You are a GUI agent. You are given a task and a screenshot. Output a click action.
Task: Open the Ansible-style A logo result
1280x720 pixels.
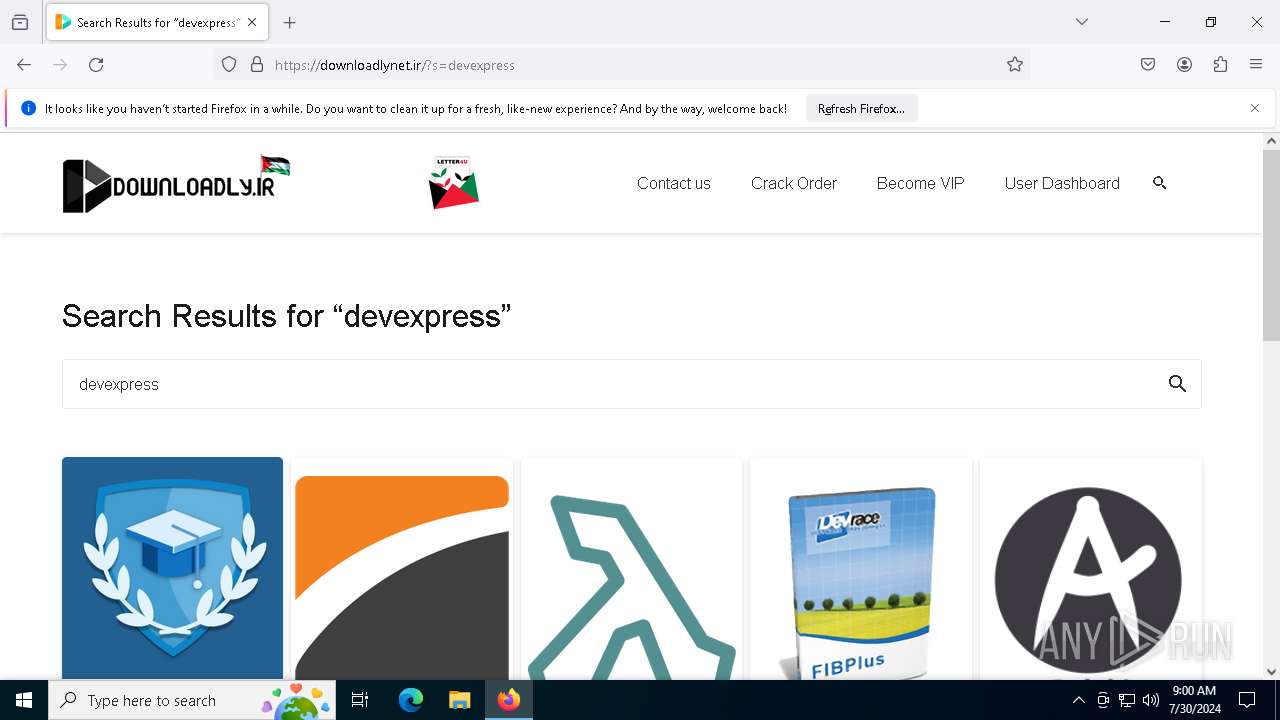click(x=1091, y=568)
